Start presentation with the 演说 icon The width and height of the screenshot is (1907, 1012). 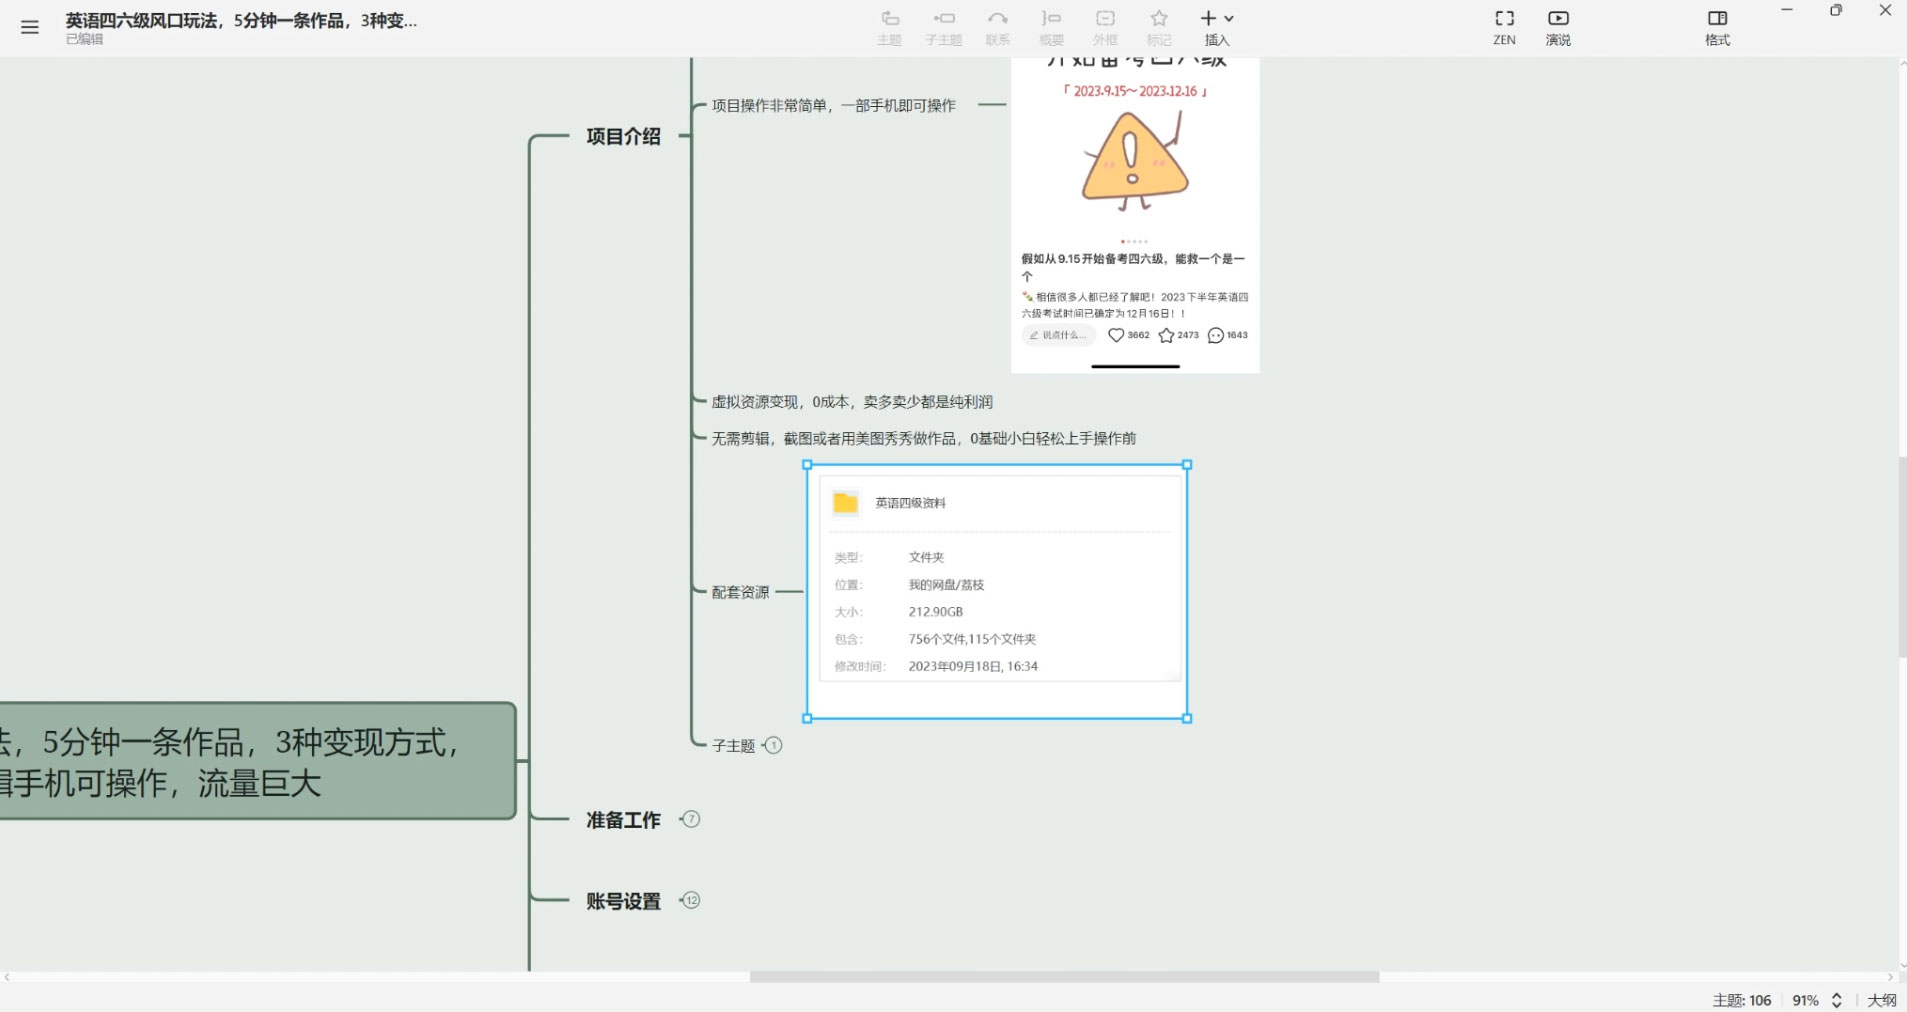[x=1557, y=27]
